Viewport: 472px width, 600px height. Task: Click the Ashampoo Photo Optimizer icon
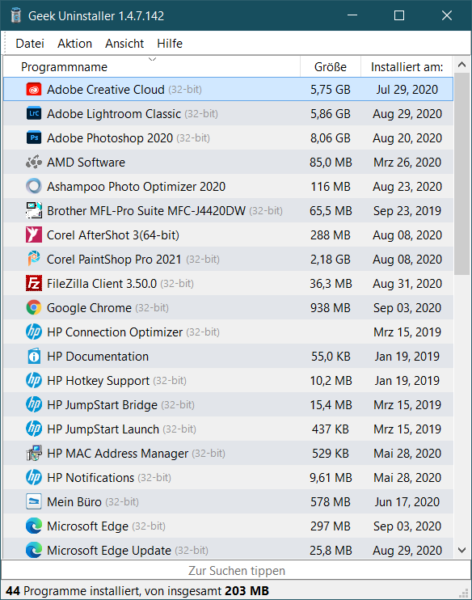[34, 186]
